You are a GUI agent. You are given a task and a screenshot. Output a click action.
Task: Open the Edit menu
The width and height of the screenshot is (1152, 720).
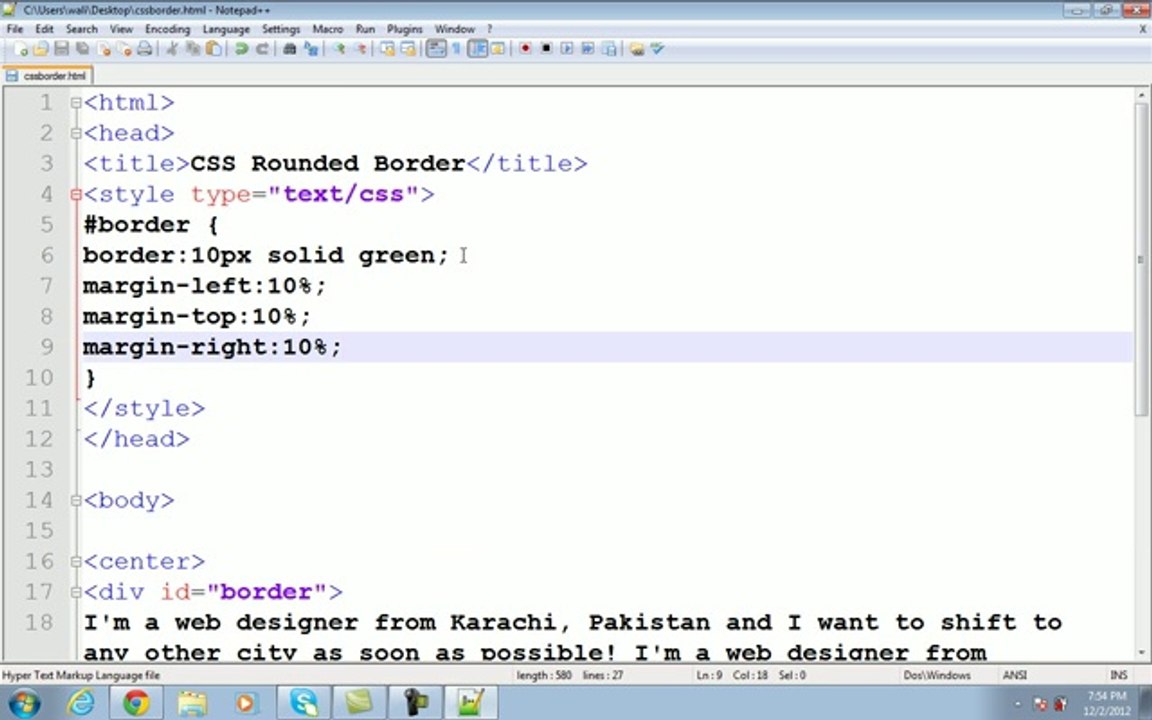pos(44,29)
